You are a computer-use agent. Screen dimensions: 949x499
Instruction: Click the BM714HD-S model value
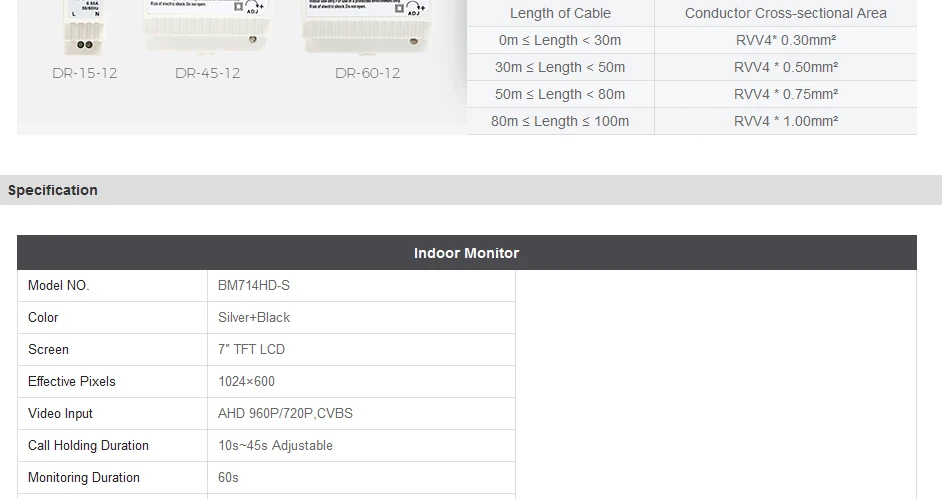254,285
